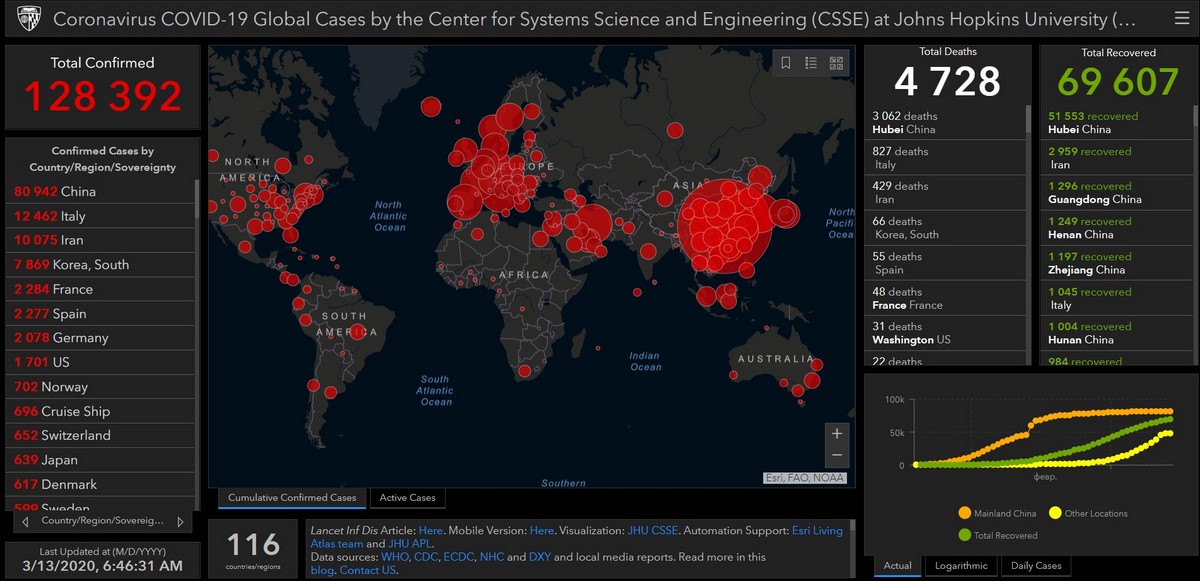The width and height of the screenshot is (1200, 581).
Task: Switch to Cumulative Confirmed Cases map tab
Action: pos(292,497)
